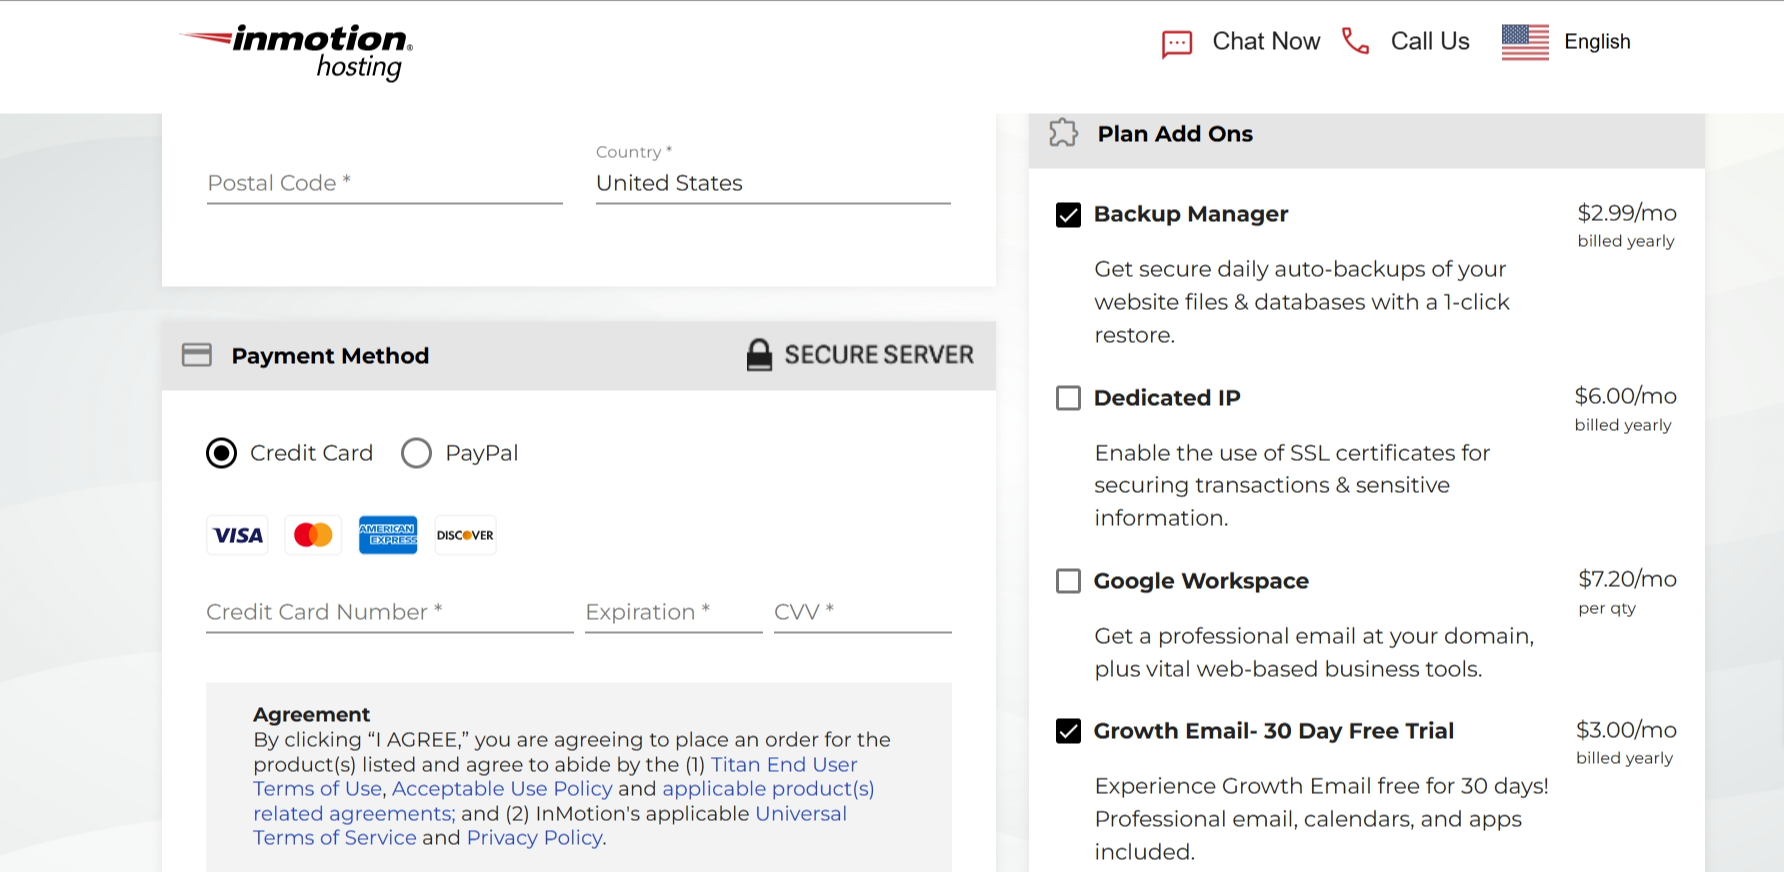Open the Privacy Policy link

(535, 838)
